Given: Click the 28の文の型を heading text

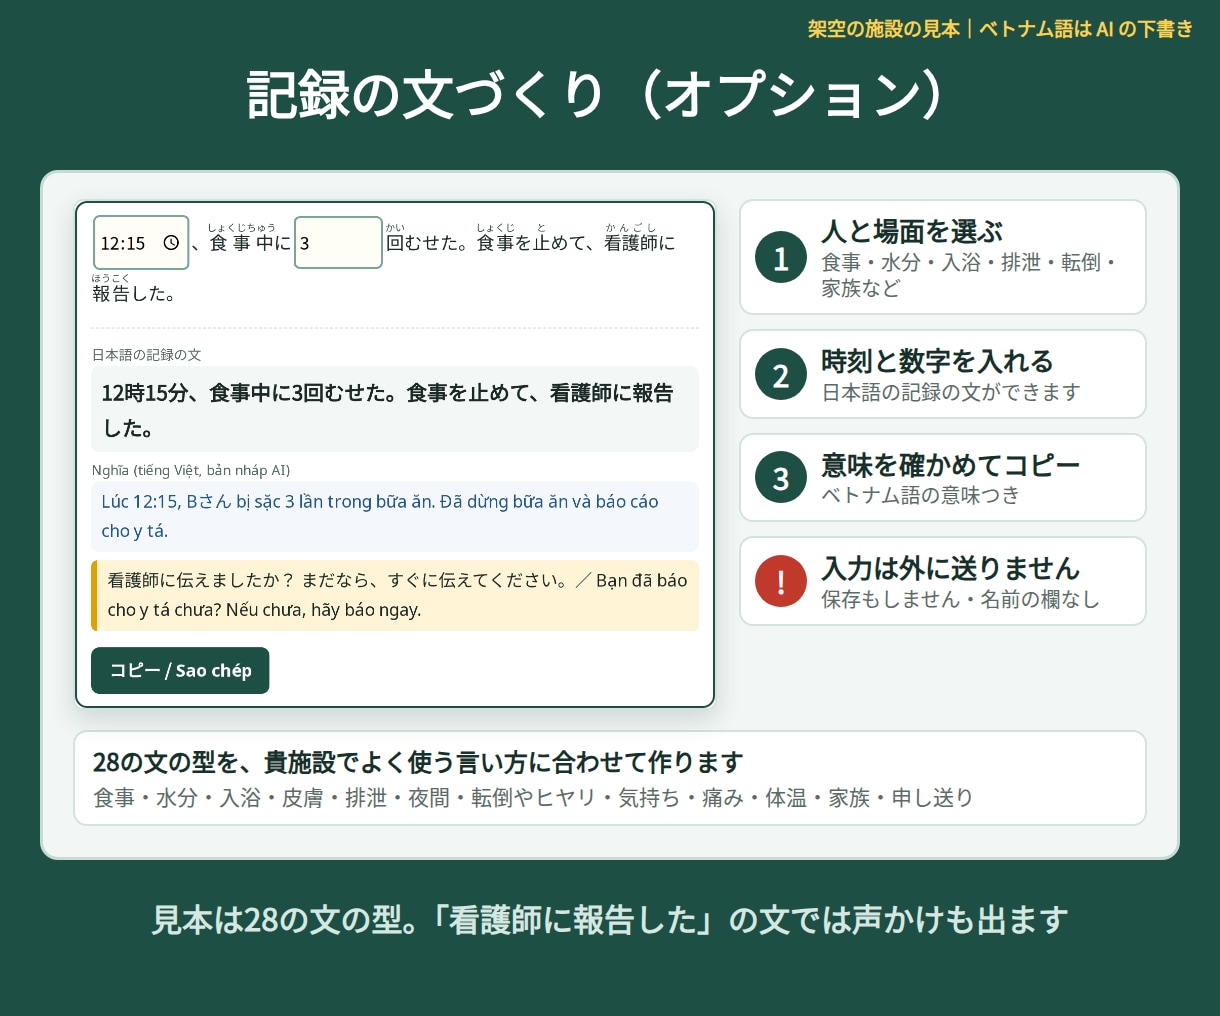Looking at the screenshot, I should pos(417,762).
